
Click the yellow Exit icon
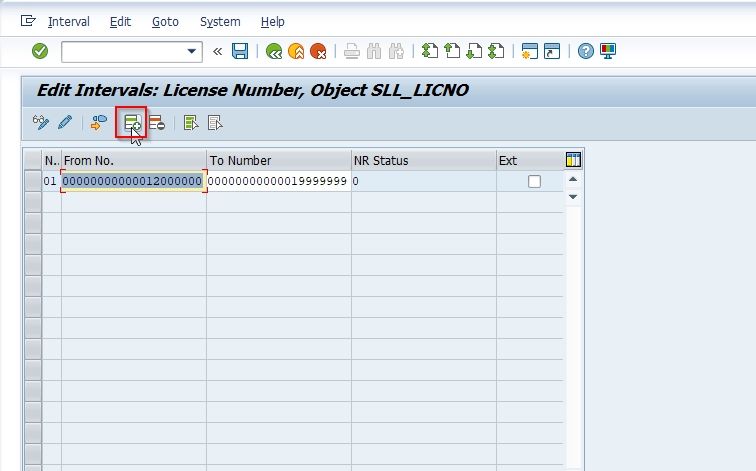(x=296, y=51)
